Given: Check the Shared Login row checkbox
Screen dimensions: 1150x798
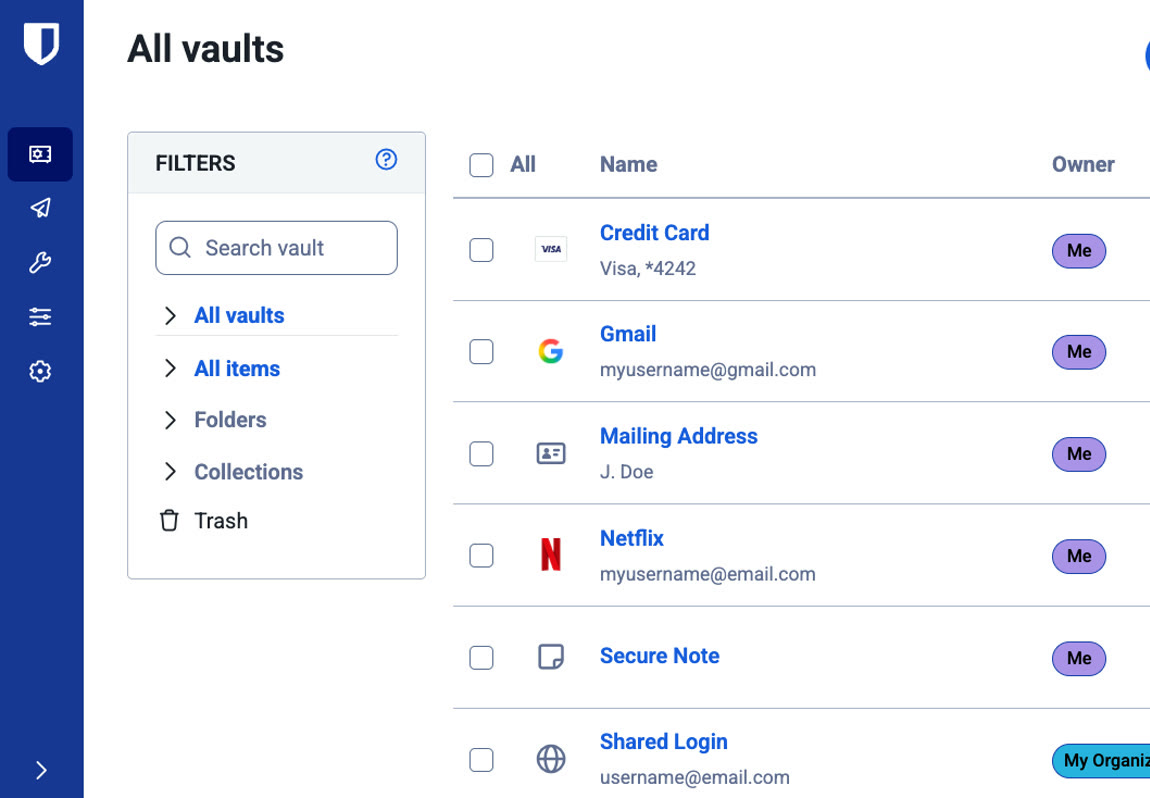Looking at the screenshot, I should coord(481,759).
